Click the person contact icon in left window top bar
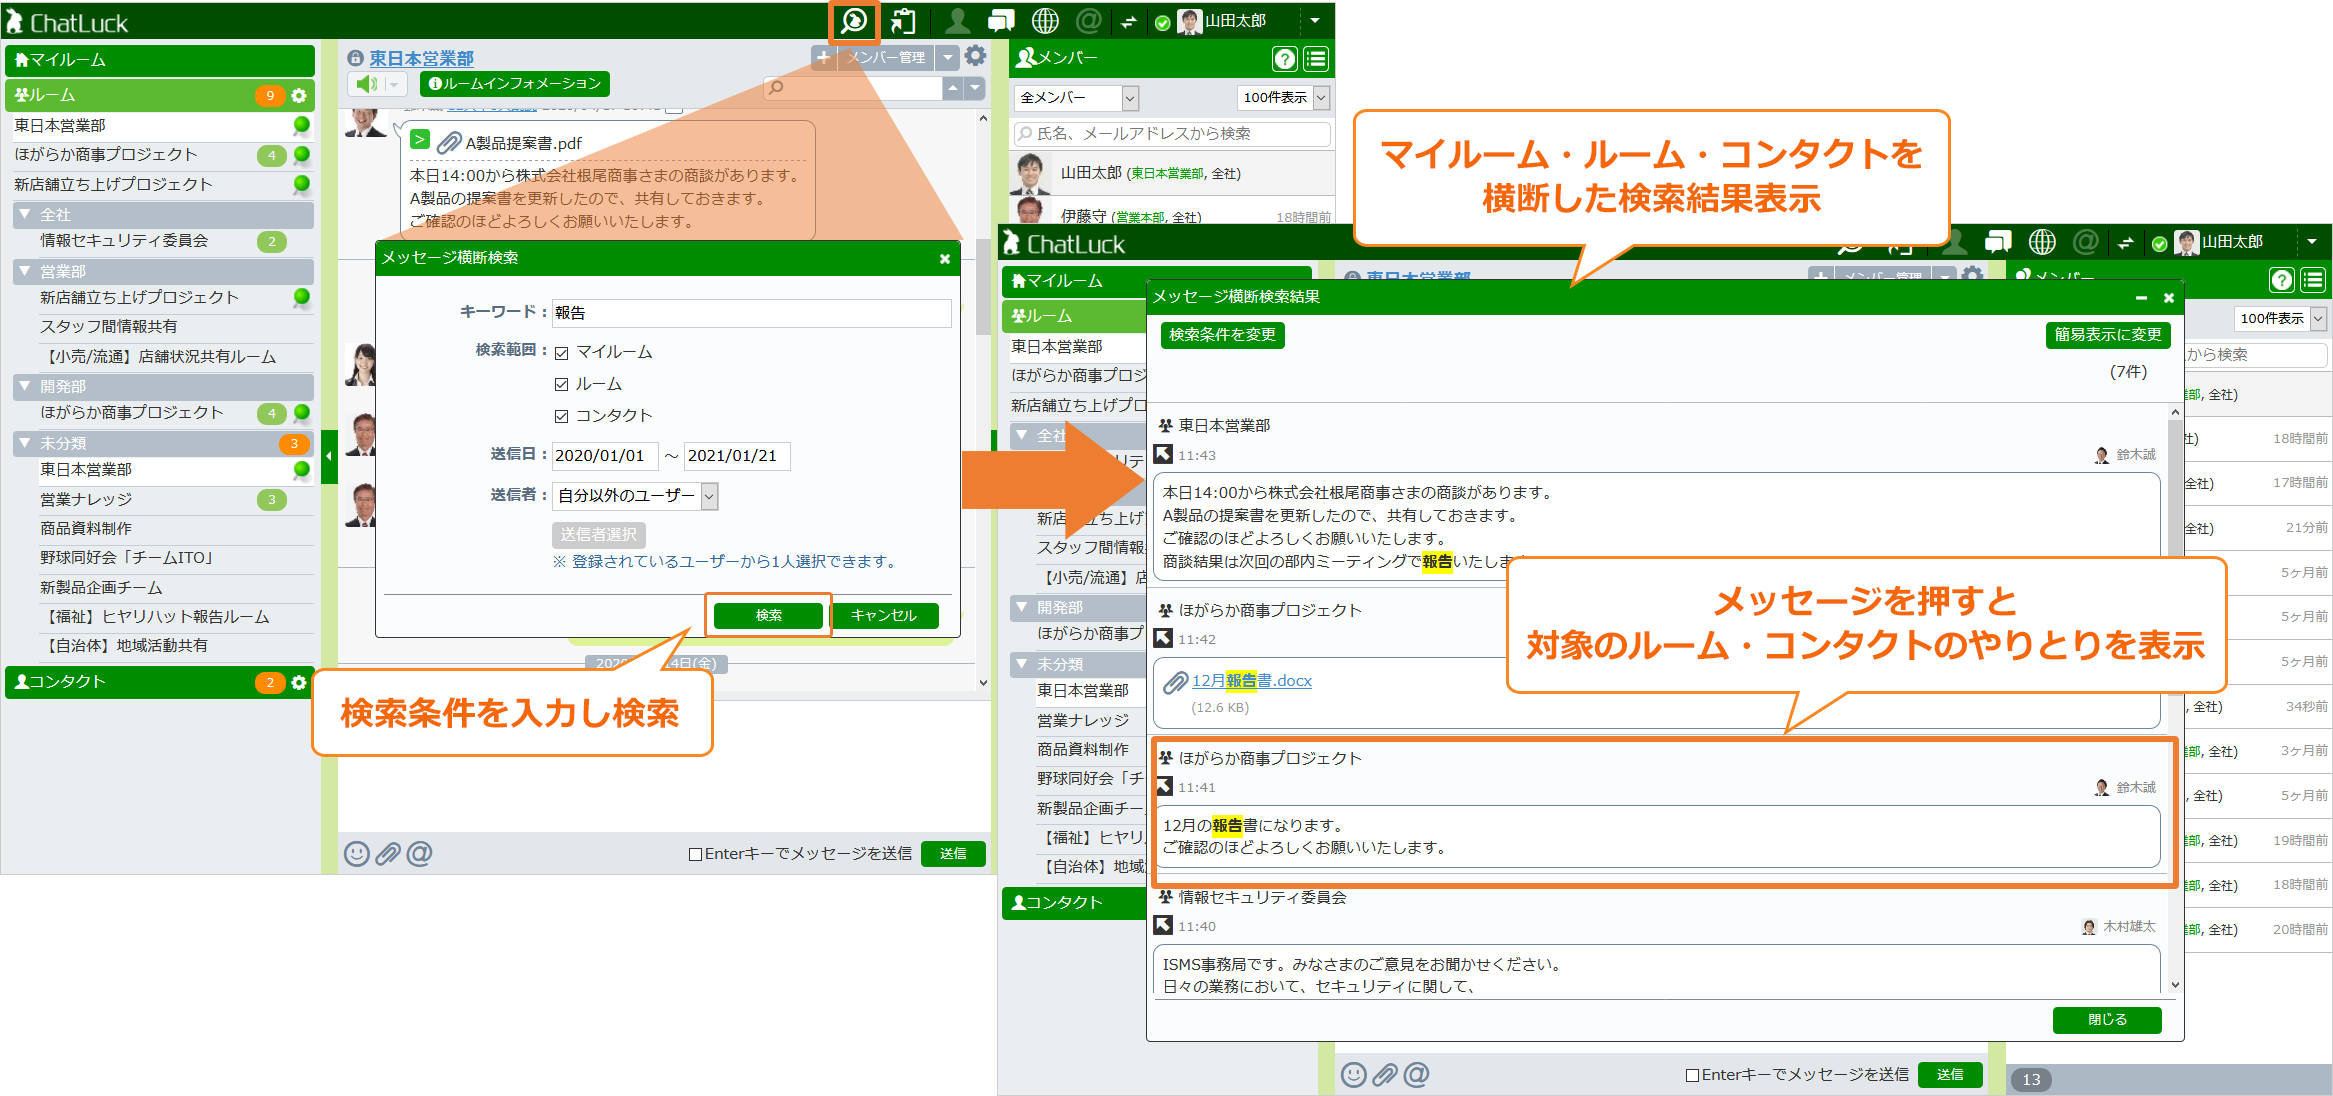The width and height of the screenshot is (2333, 1096). tap(957, 21)
